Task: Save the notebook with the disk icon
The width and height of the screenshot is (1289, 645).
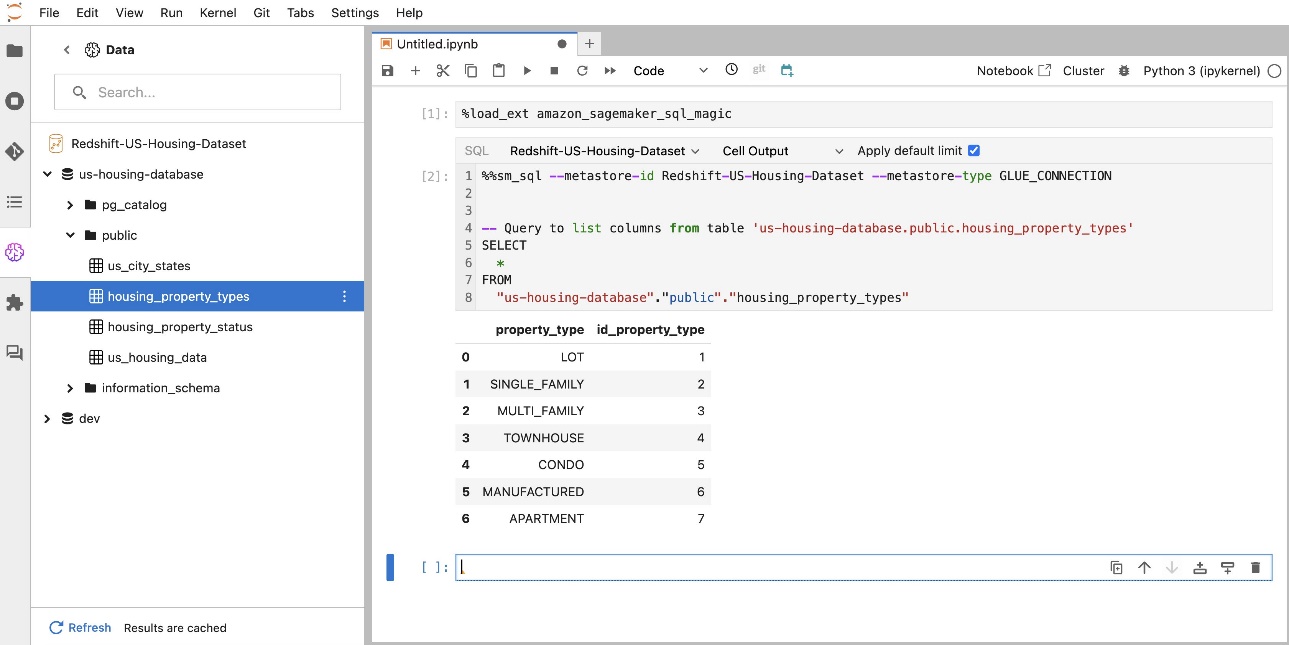Action: [388, 71]
